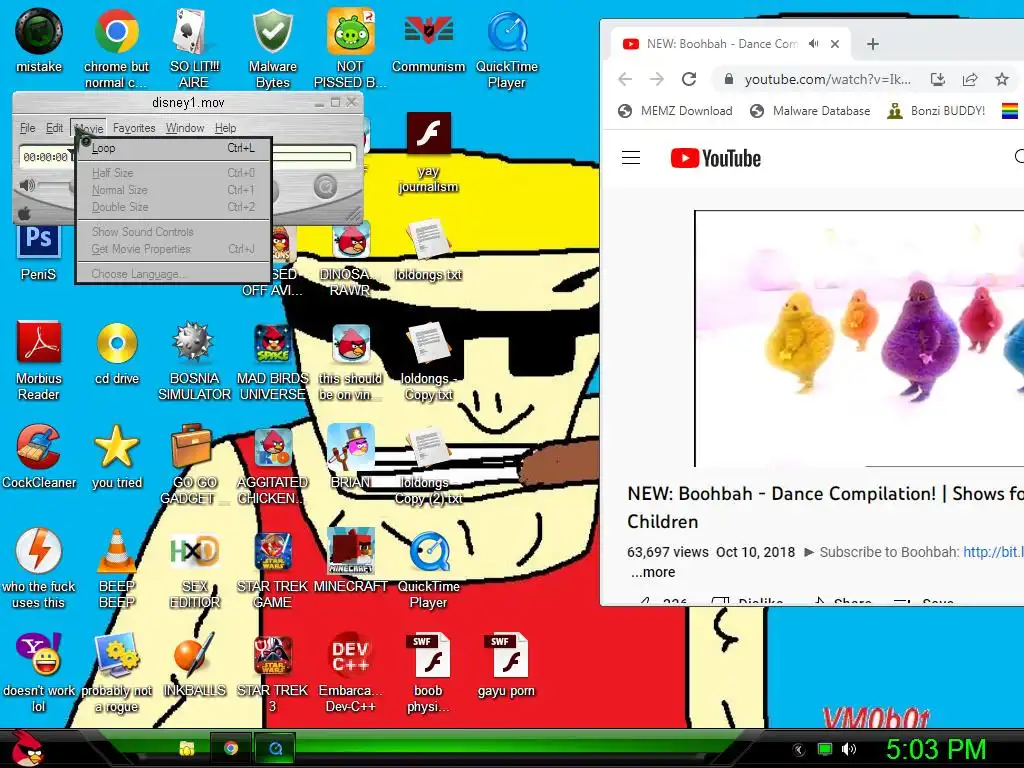Open the 'boob physi...' SWF file

(x=428, y=654)
